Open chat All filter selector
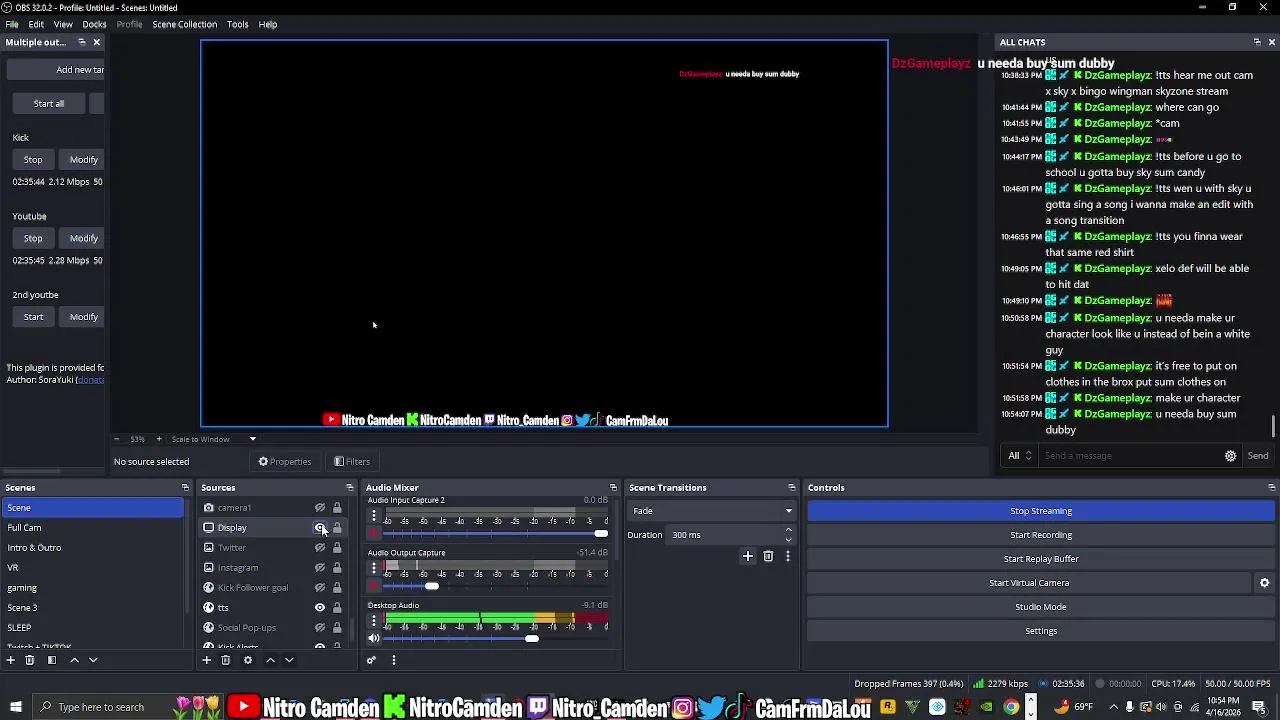The height and width of the screenshot is (720, 1280). tap(1020, 456)
